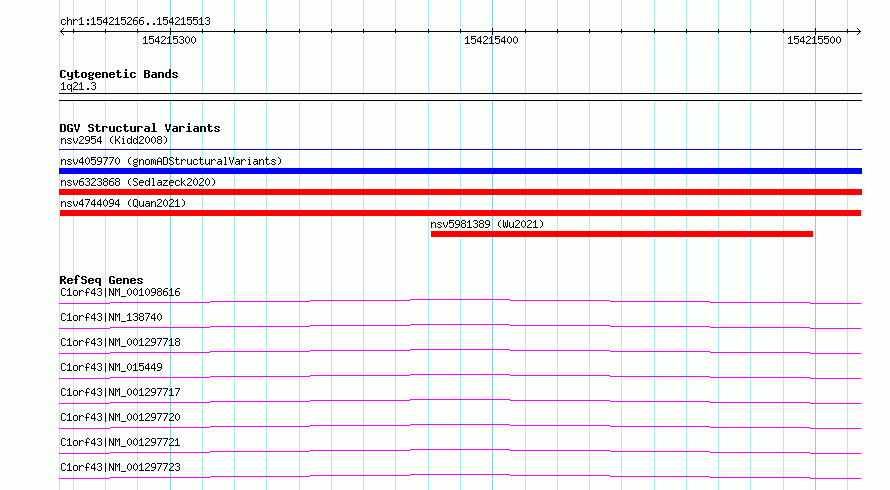Click ruler position label 154215500
890x490 pixels.
814,40
